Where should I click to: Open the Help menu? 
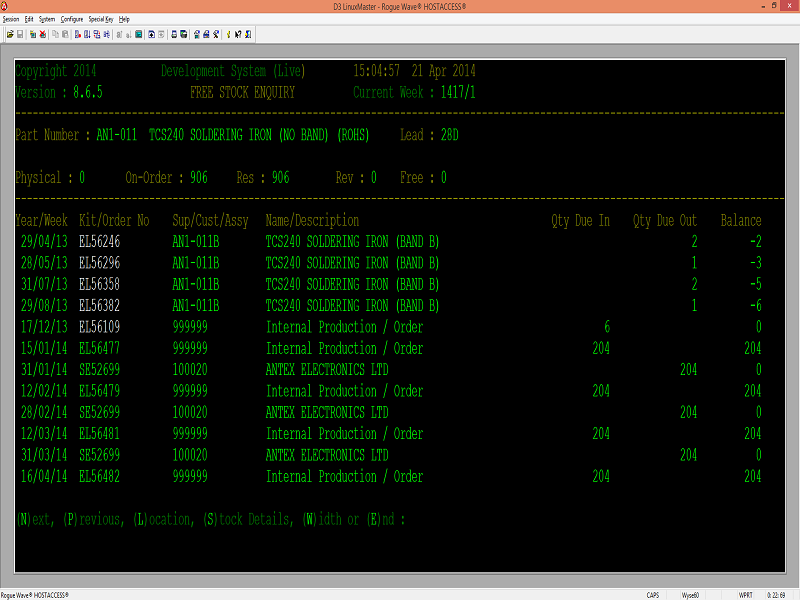tap(124, 19)
